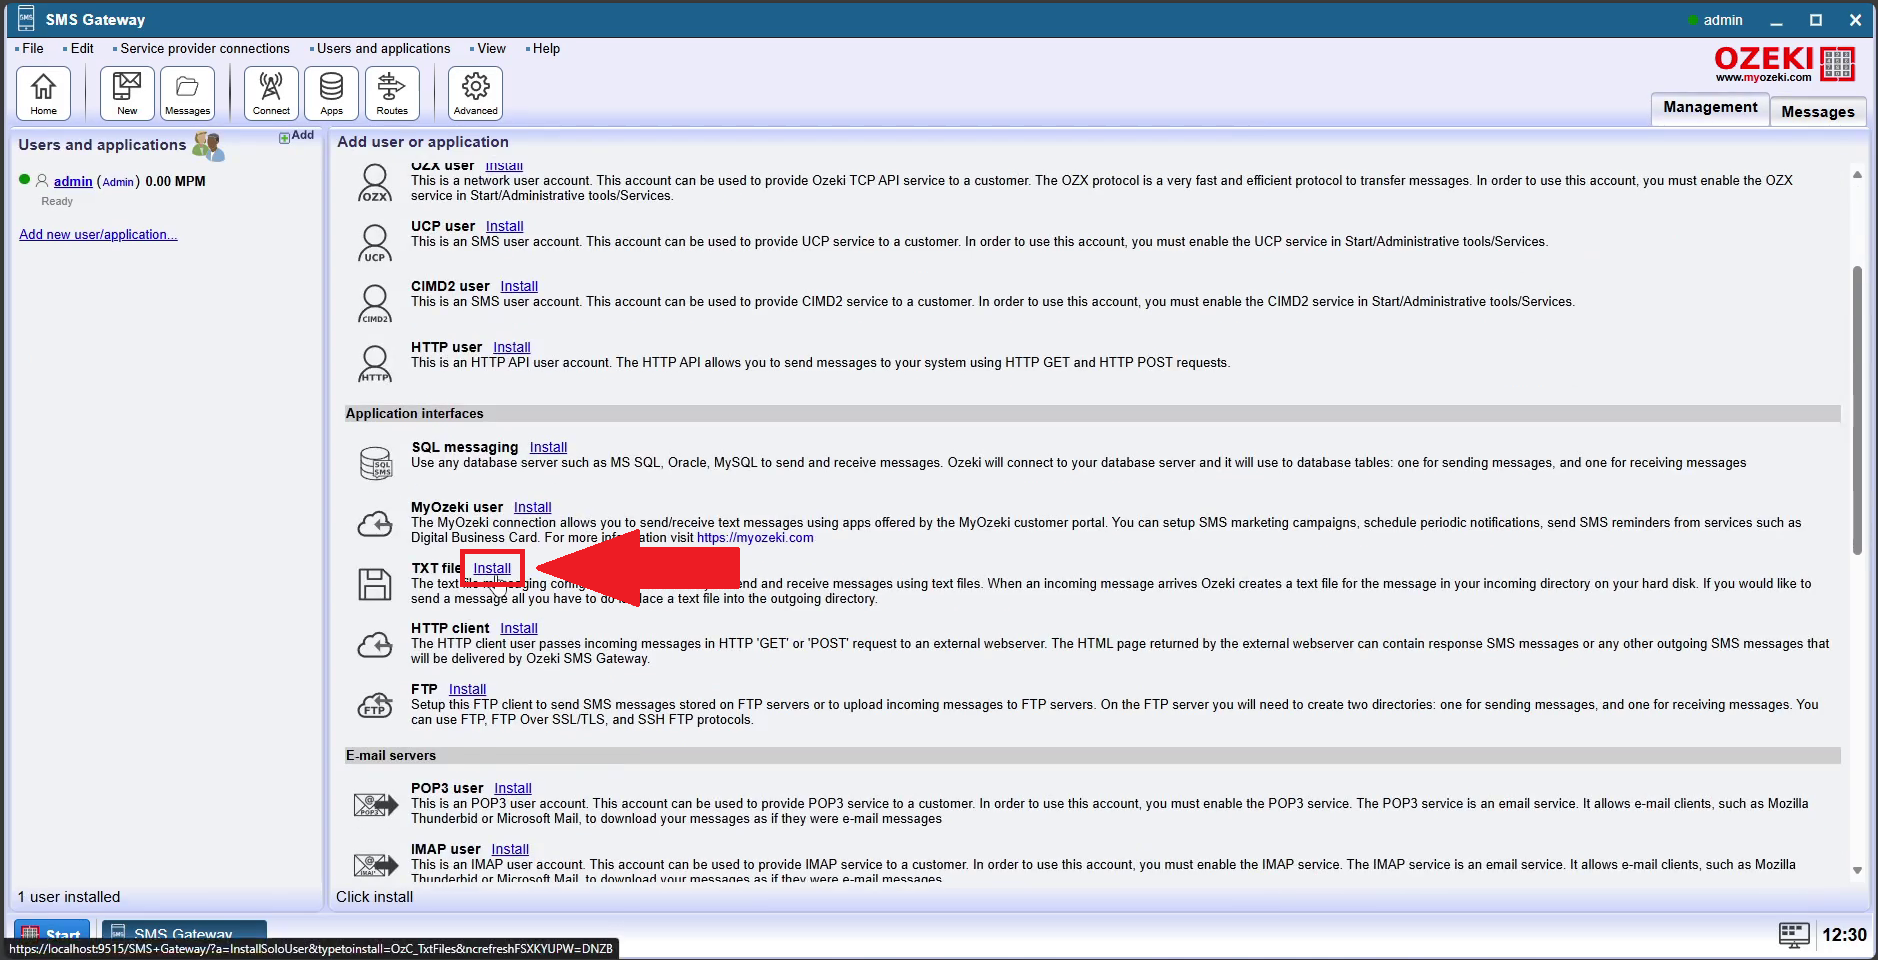The height and width of the screenshot is (960, 1878).
Task: Install the OZX user
Action: [x=504, y=166]
